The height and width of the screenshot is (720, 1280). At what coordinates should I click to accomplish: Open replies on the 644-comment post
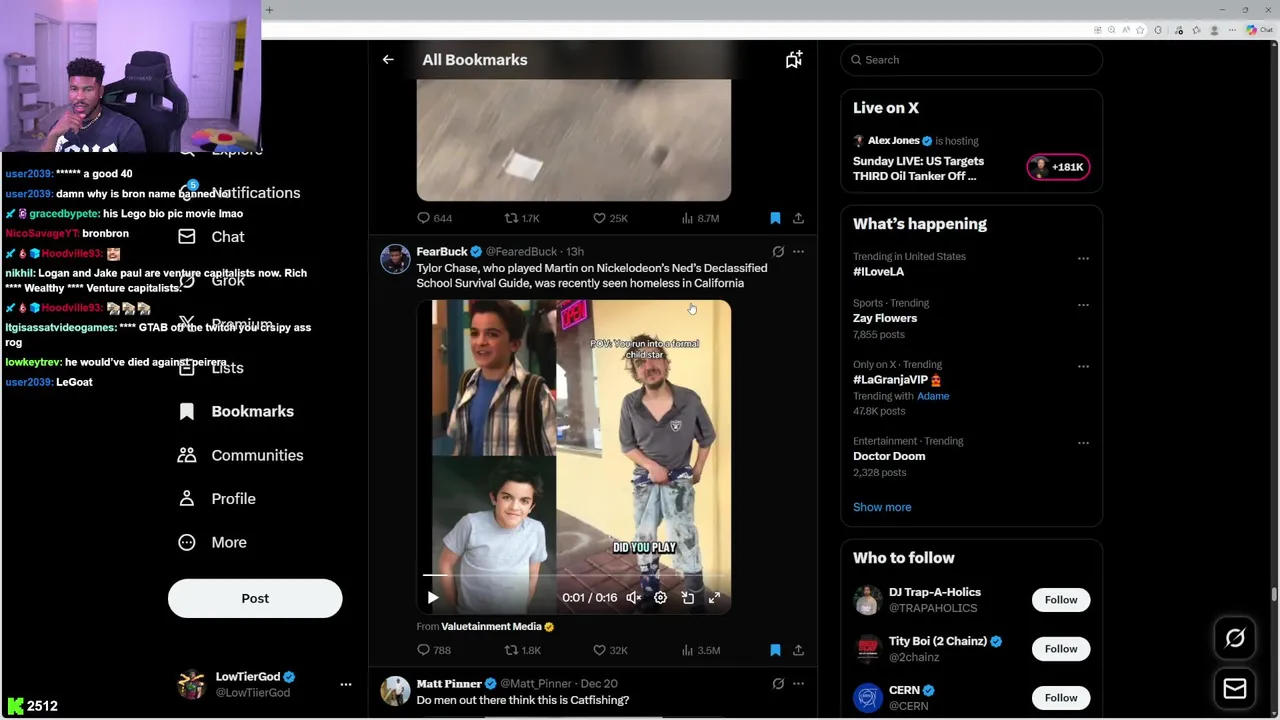[434, 218]
